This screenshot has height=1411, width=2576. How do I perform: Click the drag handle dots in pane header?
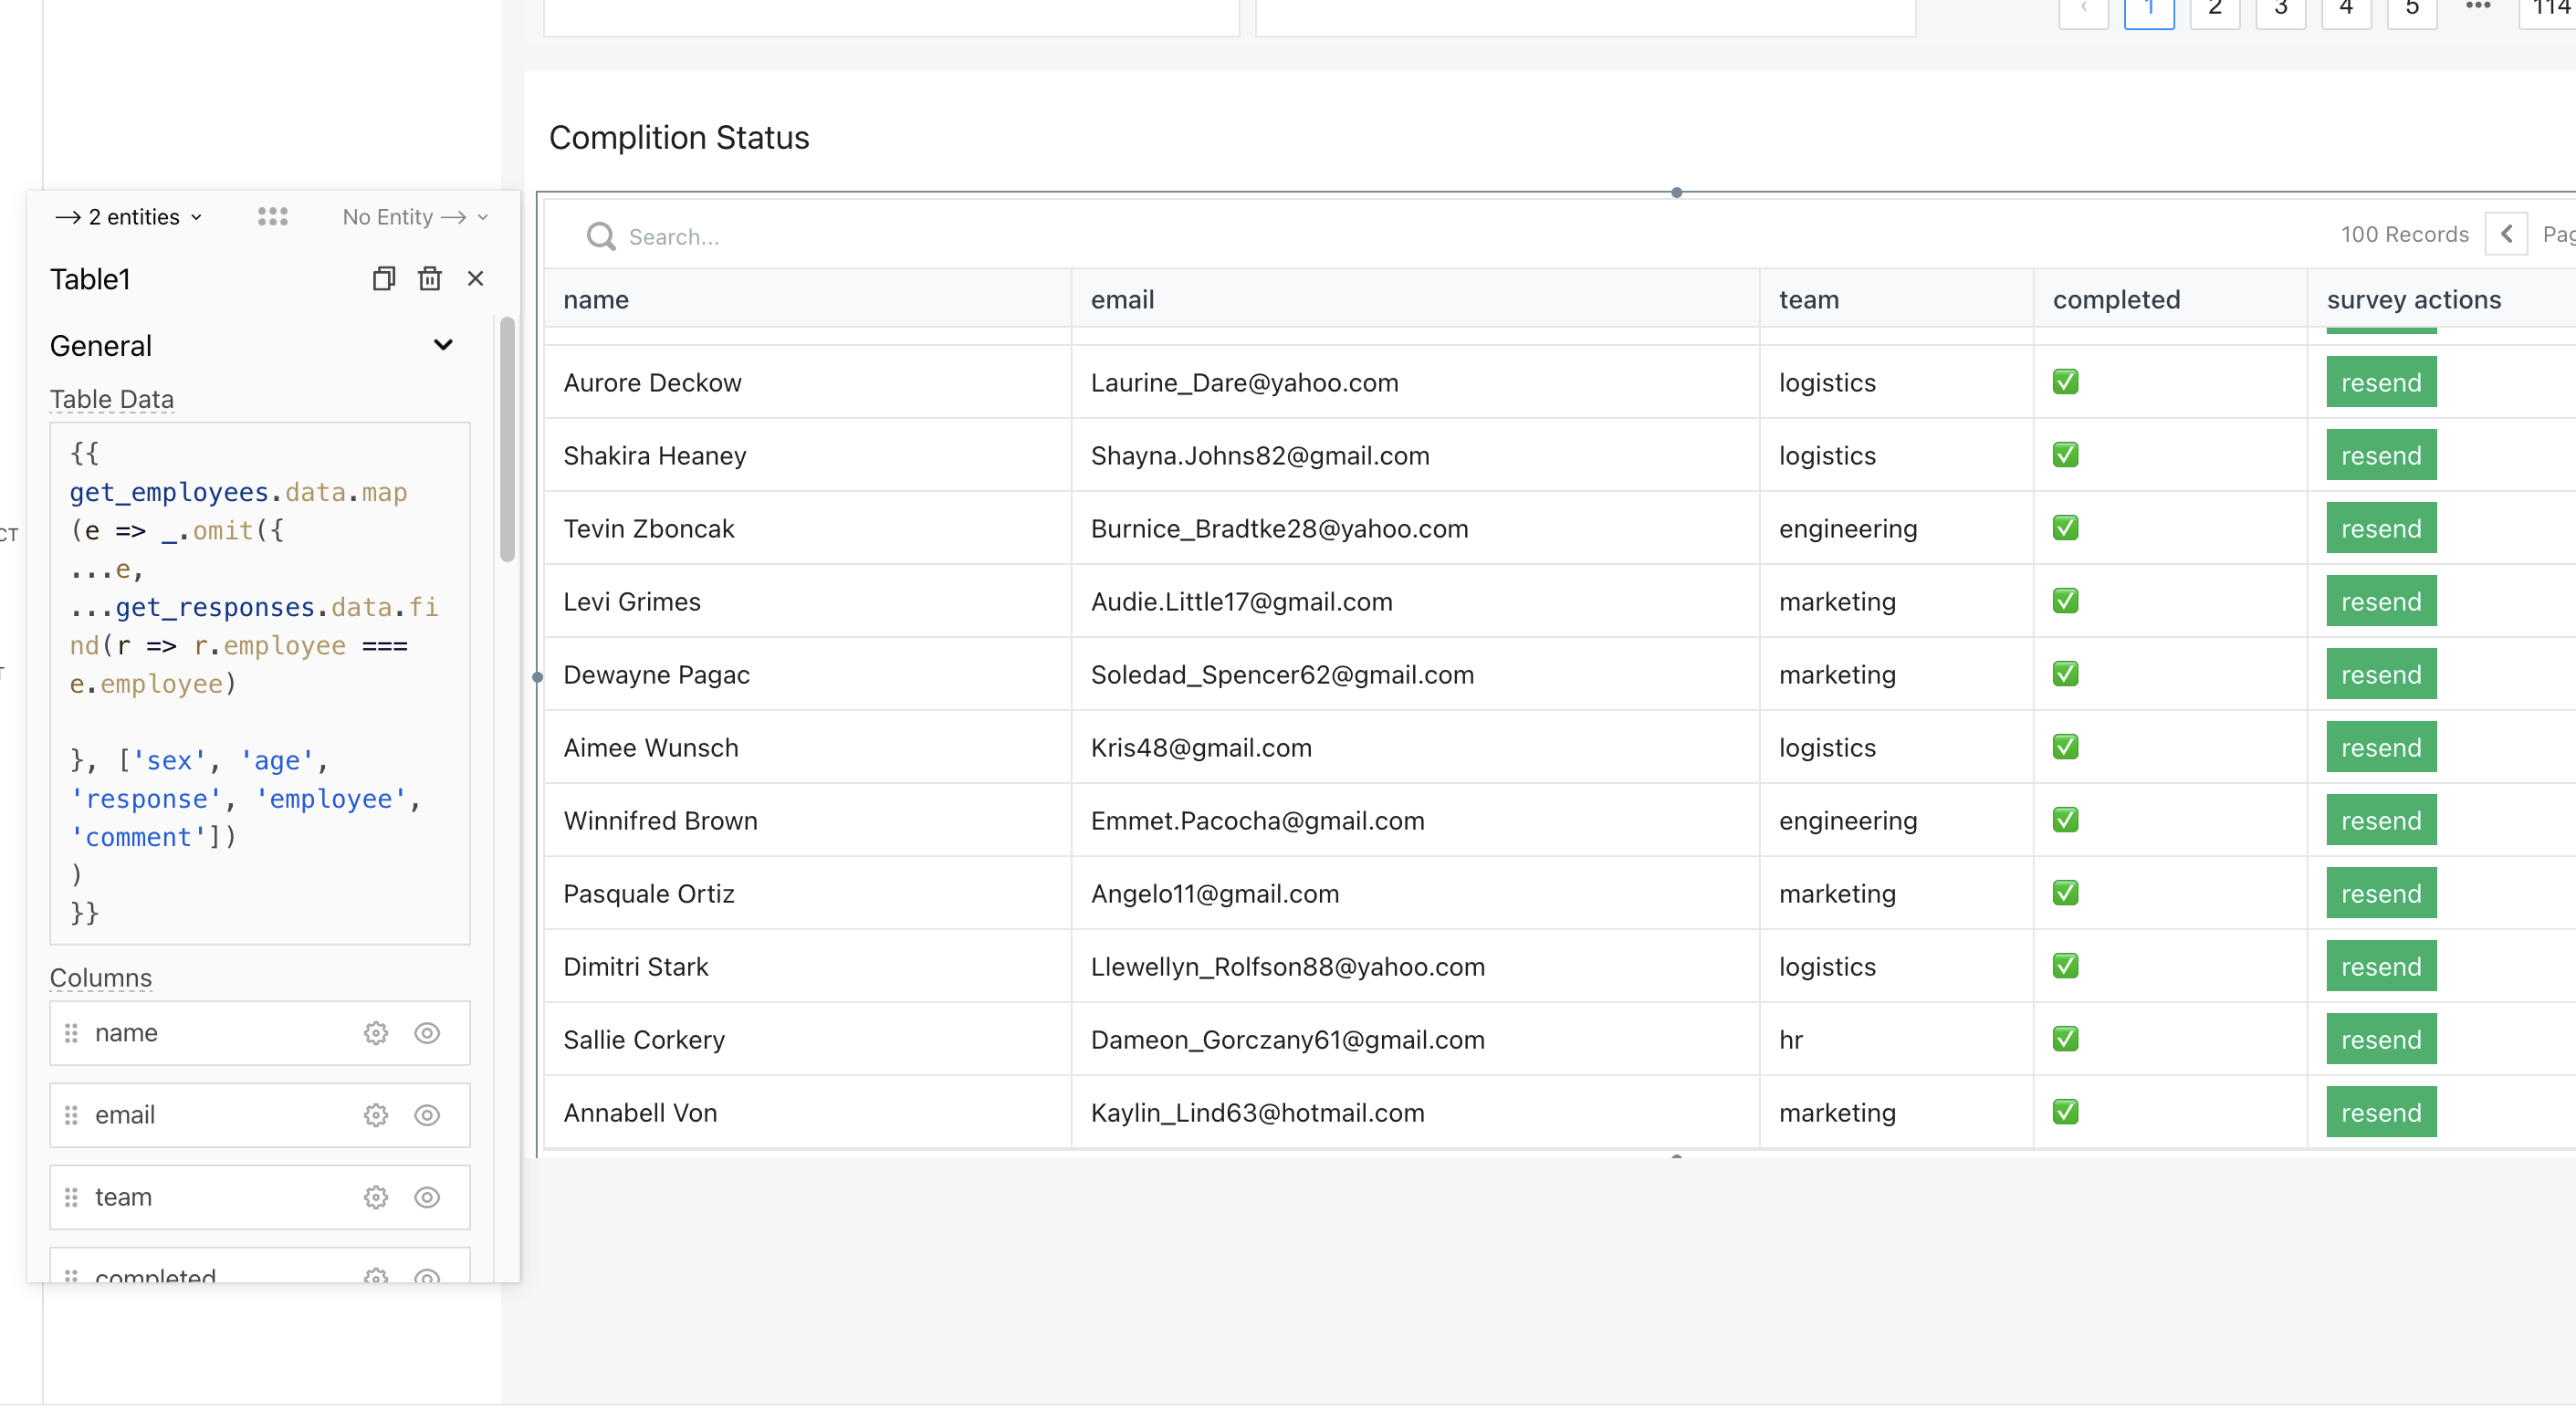click(272, 217)
